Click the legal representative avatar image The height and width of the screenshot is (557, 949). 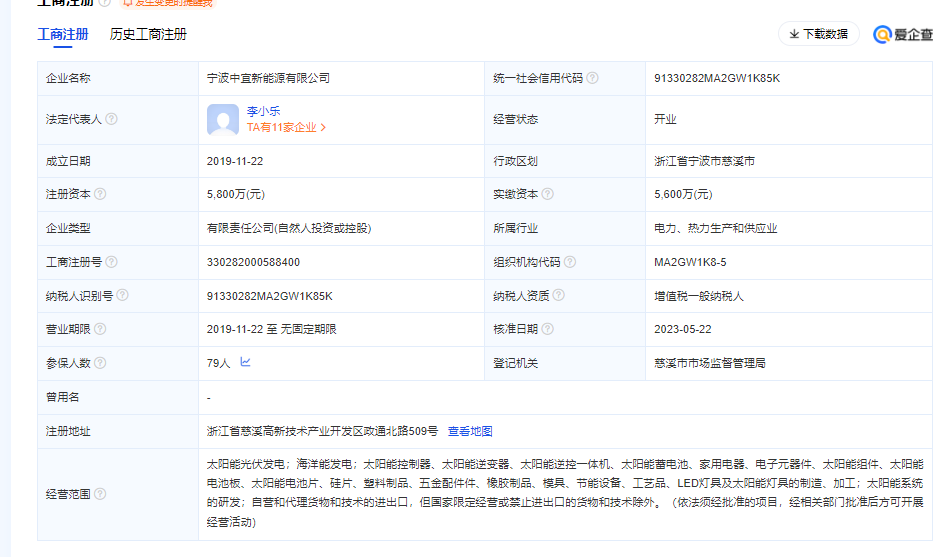coord(223,119)
